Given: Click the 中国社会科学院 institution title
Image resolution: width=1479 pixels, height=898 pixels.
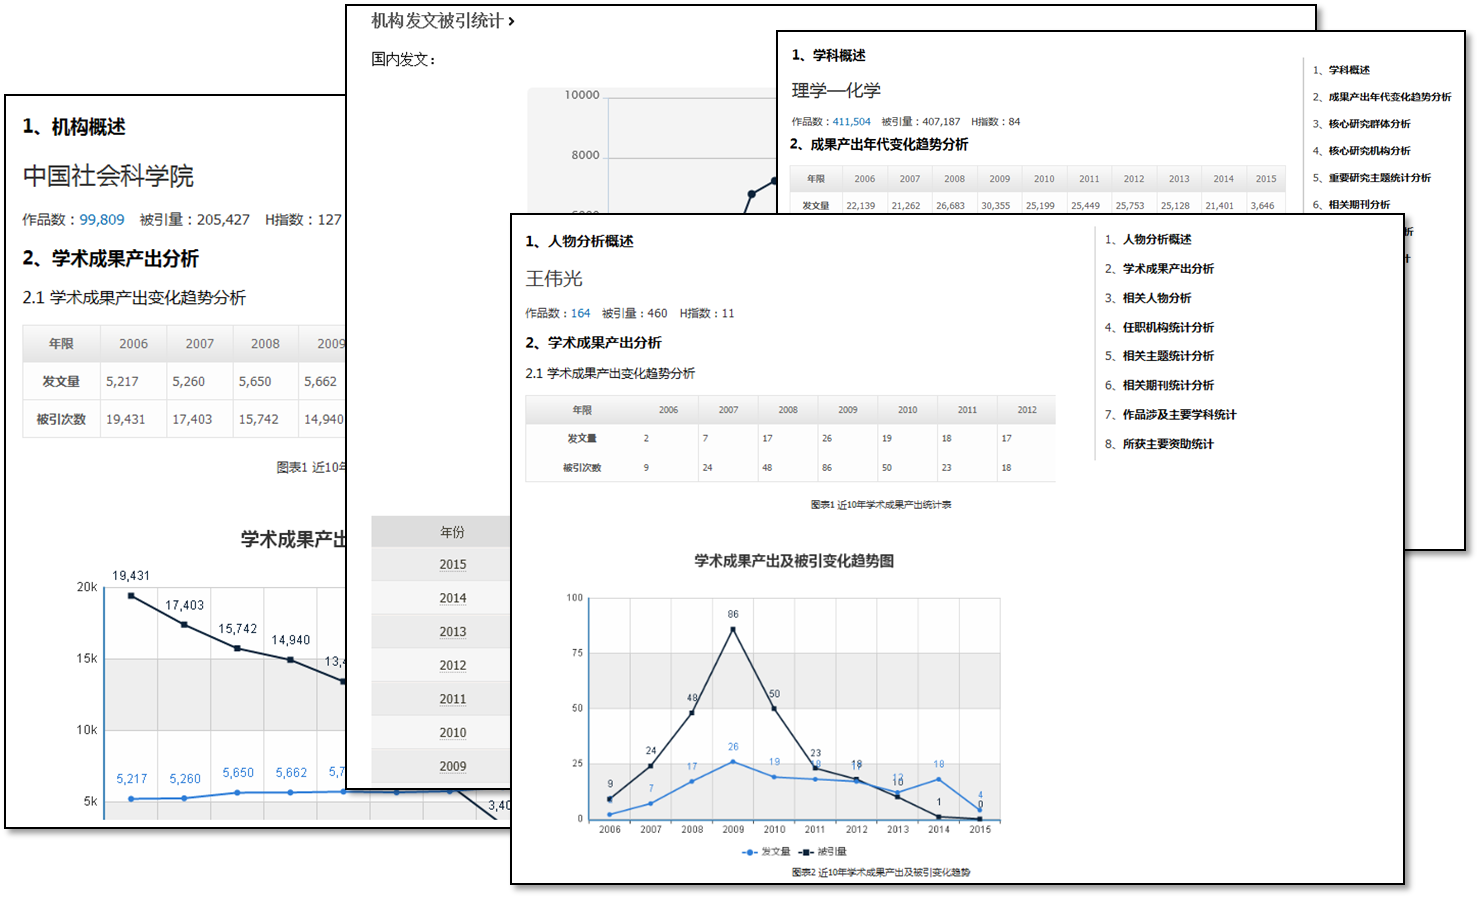Looking at the screenshot, I should (108, 176).
